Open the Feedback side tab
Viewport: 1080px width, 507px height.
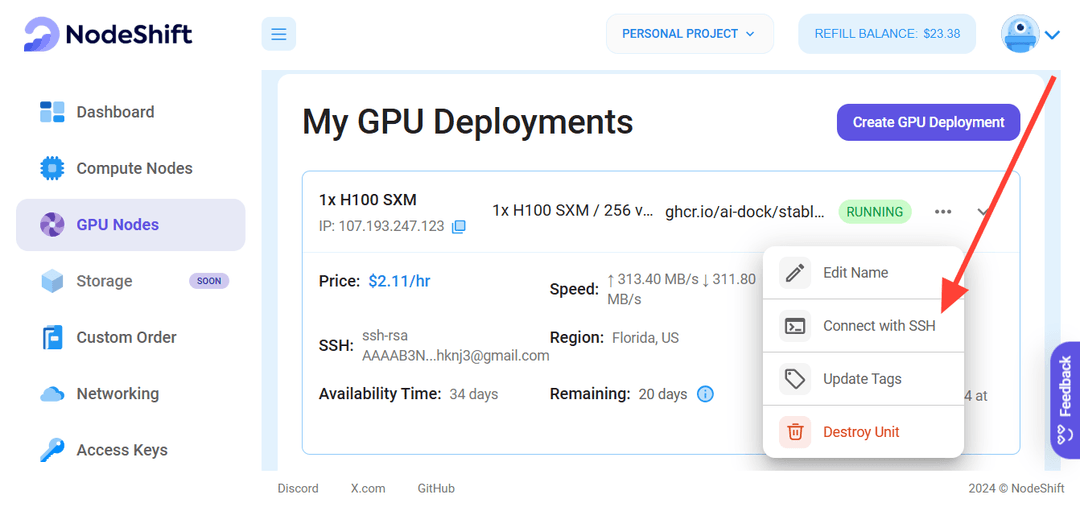(1065, 400)
